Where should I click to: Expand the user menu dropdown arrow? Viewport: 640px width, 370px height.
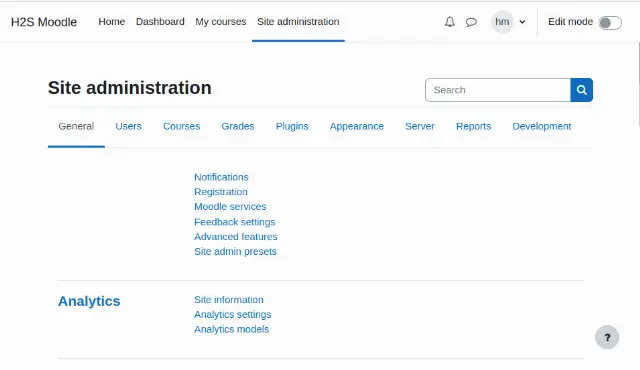click(x=522, y=22)
